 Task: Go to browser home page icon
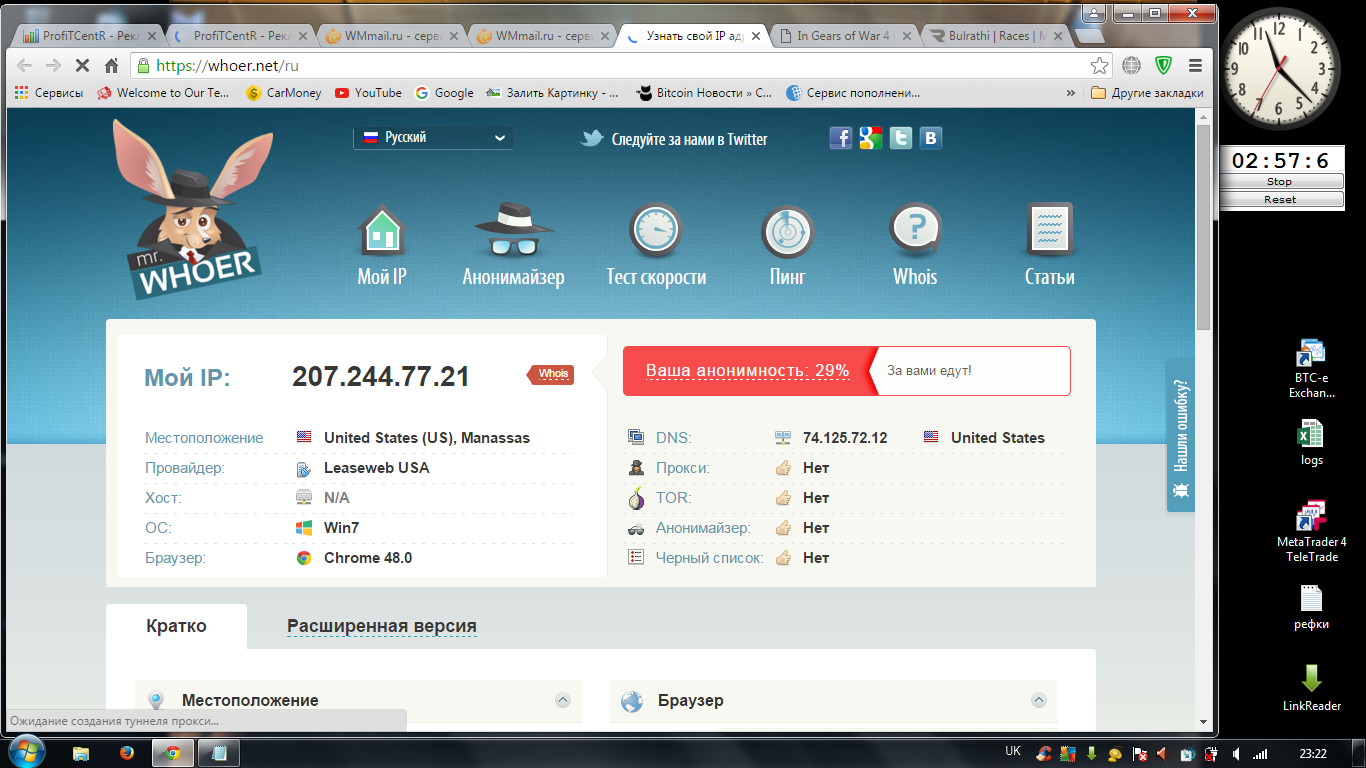pos(112,66)
